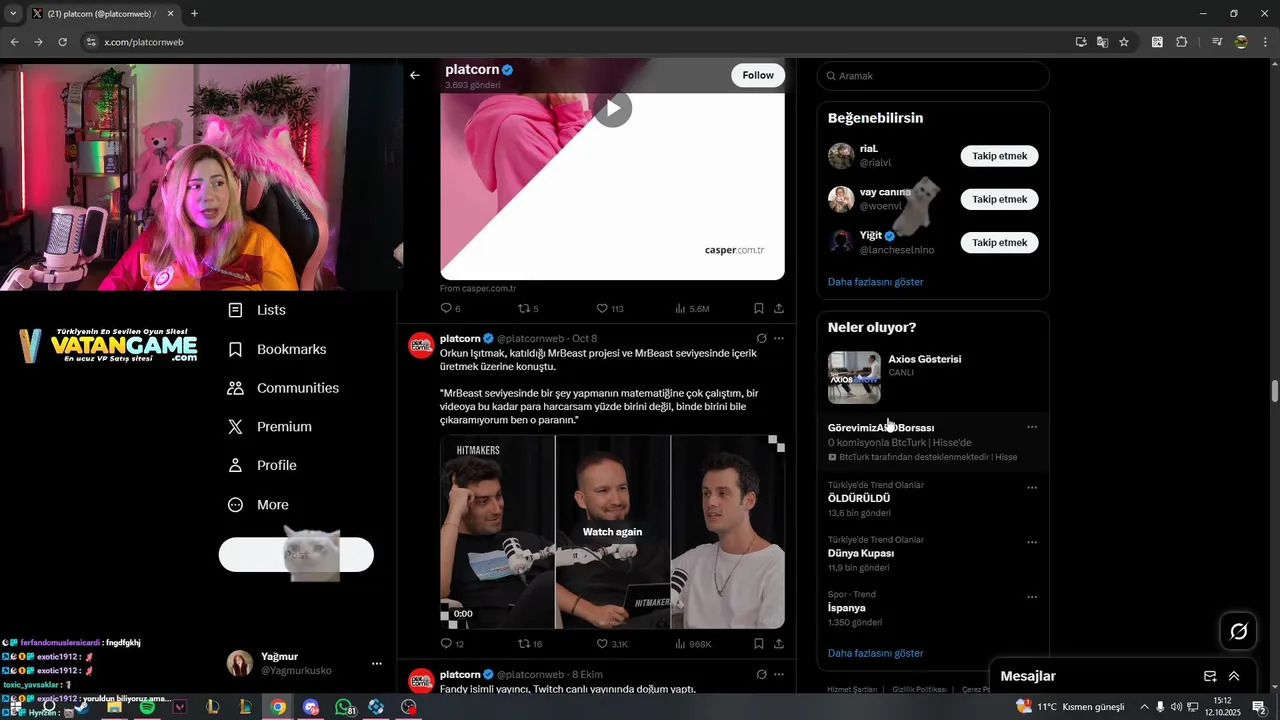Open account options next to Yağmur
Viewport: 1280px width, 720px height.
click(377, 663)
